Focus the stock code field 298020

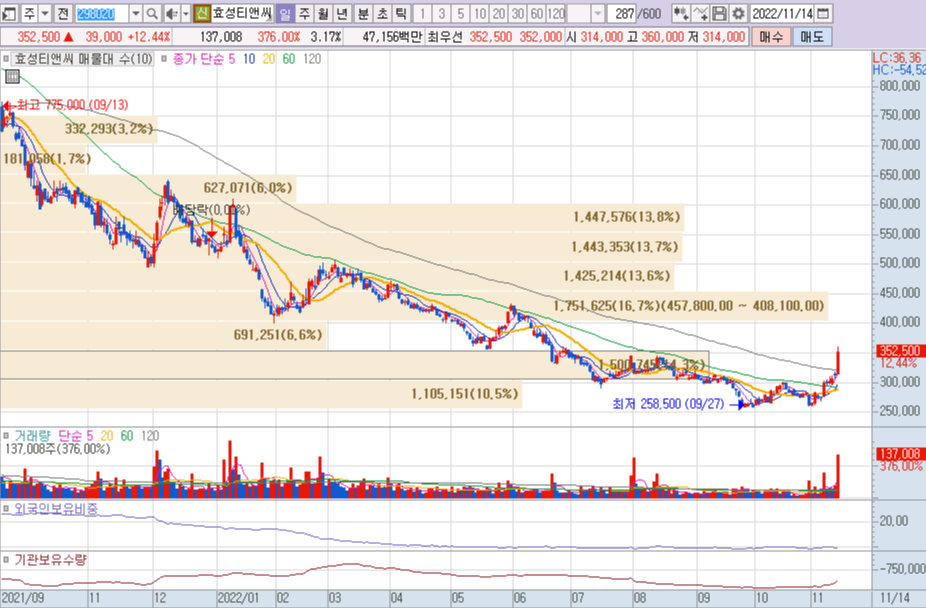102,13
